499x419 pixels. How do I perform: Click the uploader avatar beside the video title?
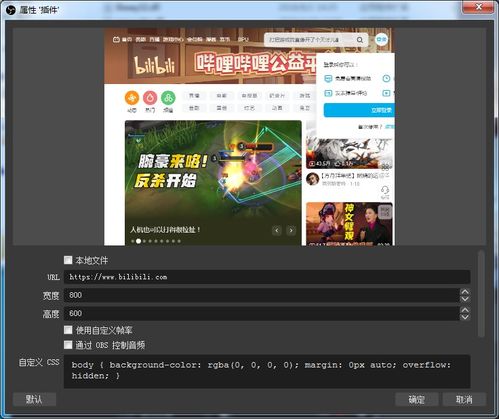click(x=313, y=179)
